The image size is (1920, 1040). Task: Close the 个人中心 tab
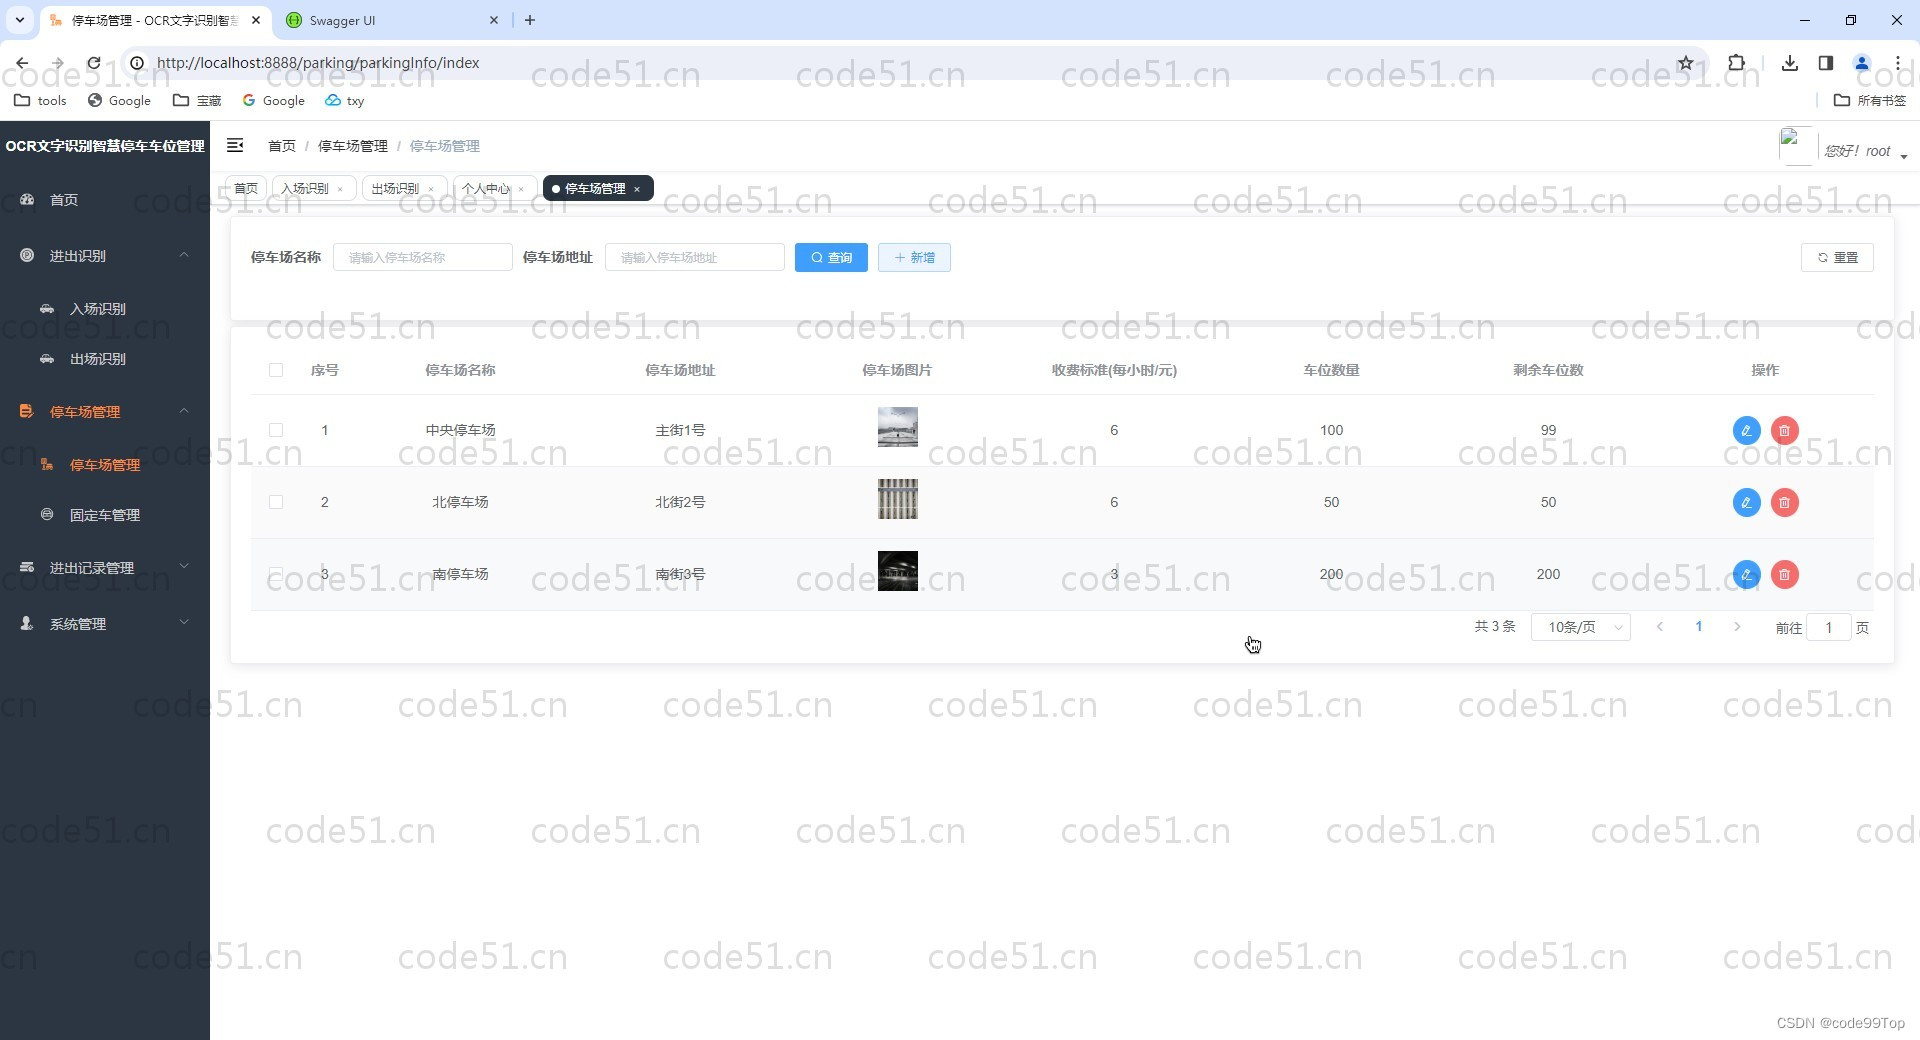click(521, 189)
